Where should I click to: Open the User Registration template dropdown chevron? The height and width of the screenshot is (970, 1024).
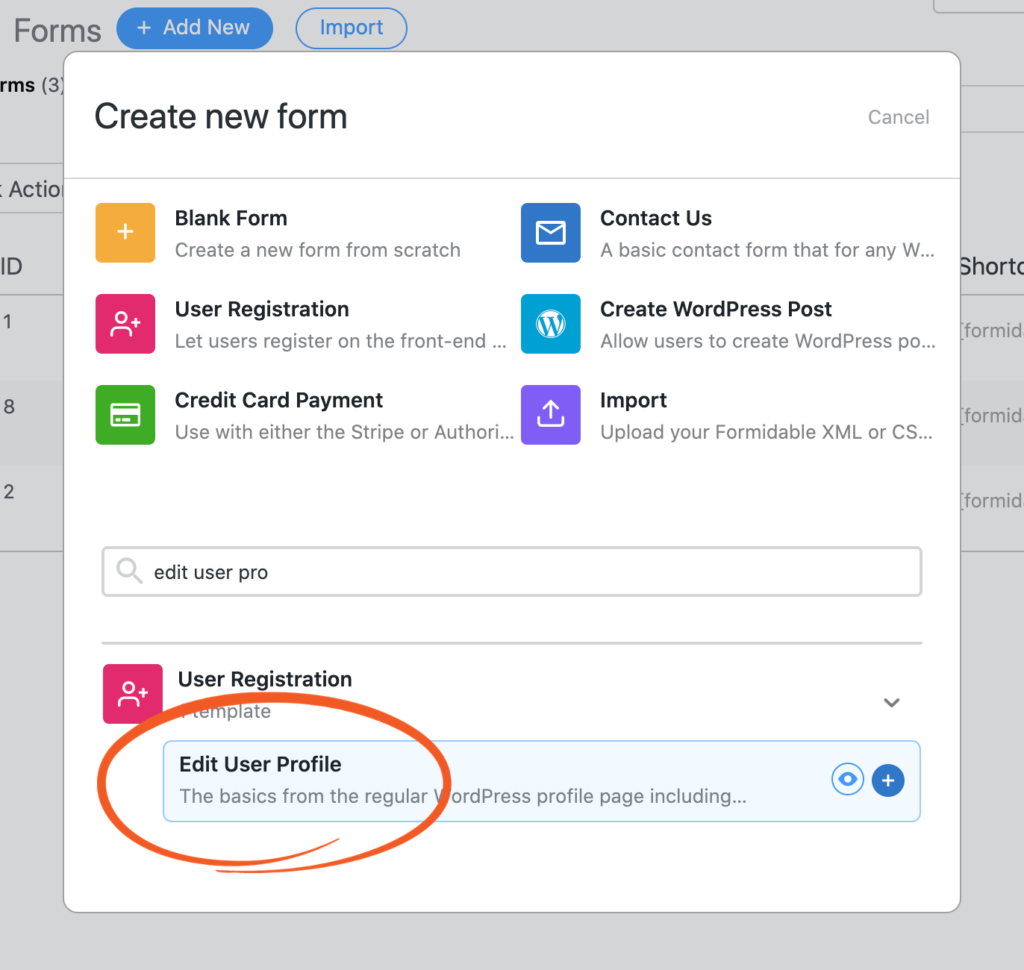pos(891,703)
